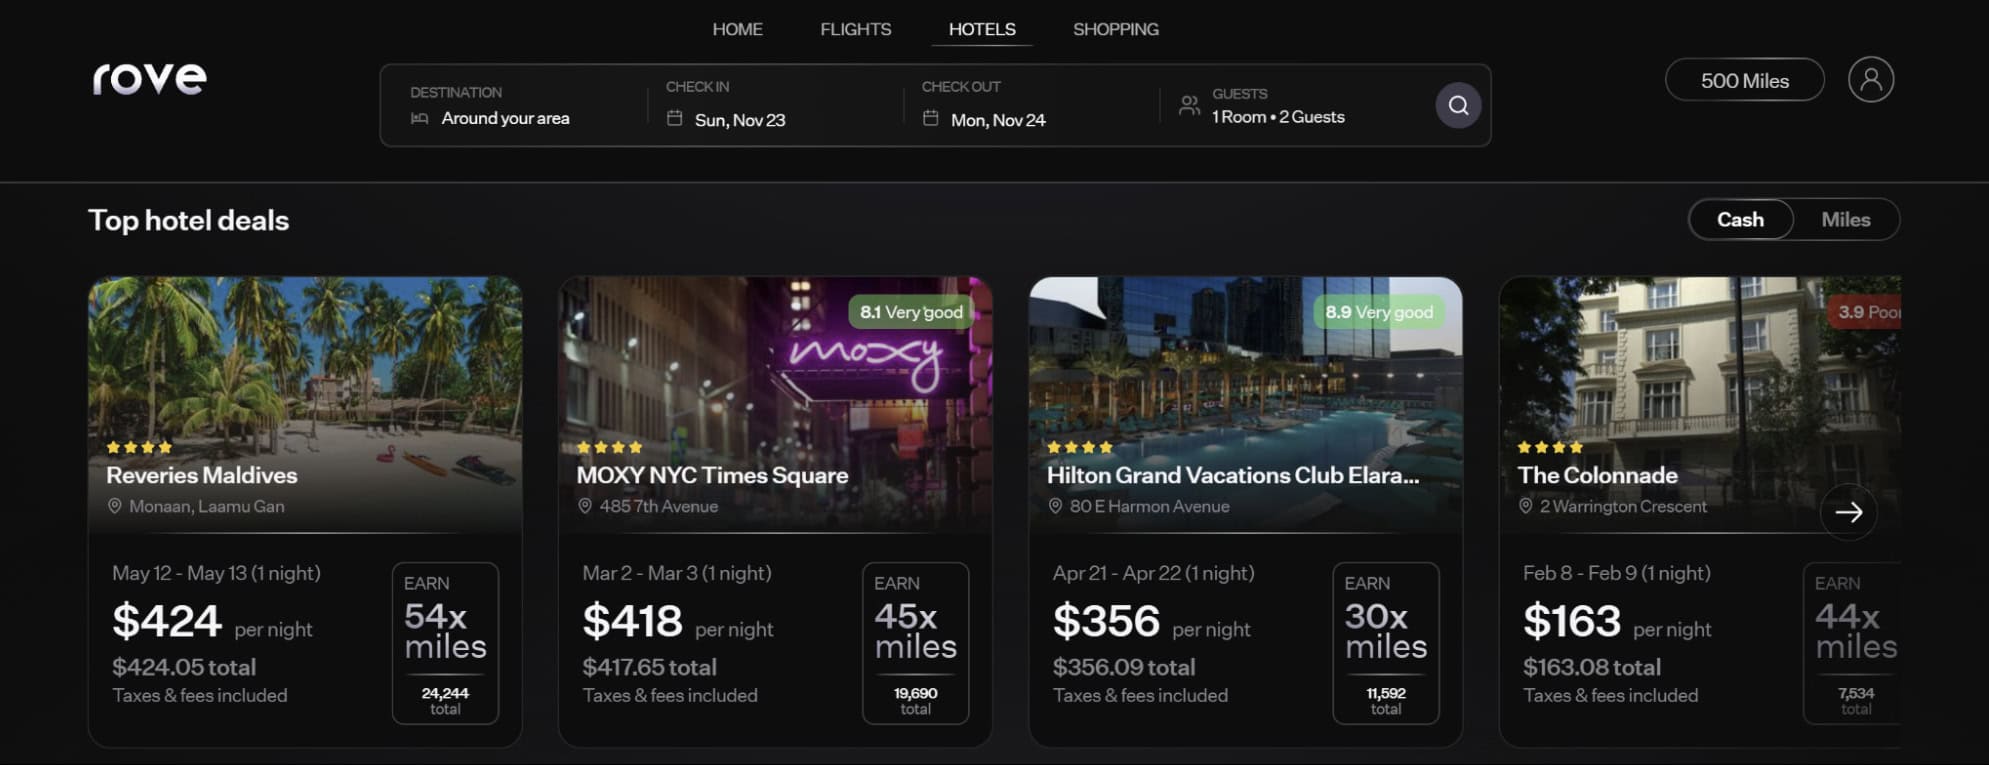
Task: Click star rating on Hilton Grand Vacations
Action: 1079,447
